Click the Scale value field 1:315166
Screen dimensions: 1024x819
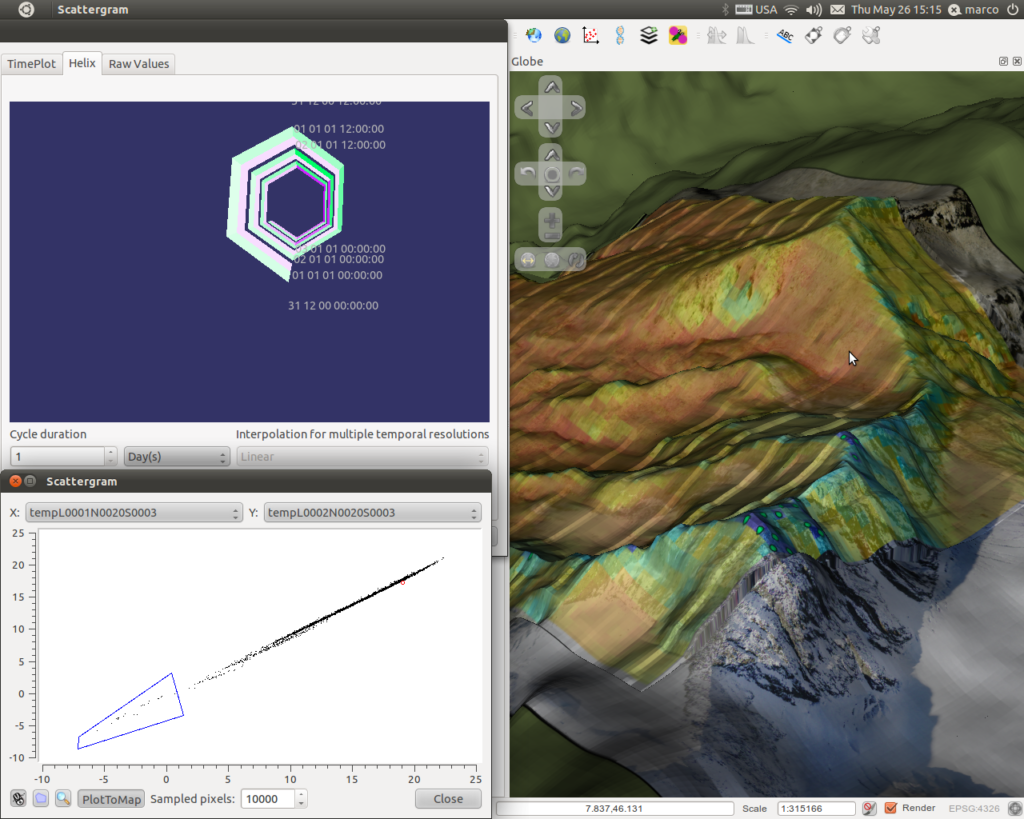(816, 809)
